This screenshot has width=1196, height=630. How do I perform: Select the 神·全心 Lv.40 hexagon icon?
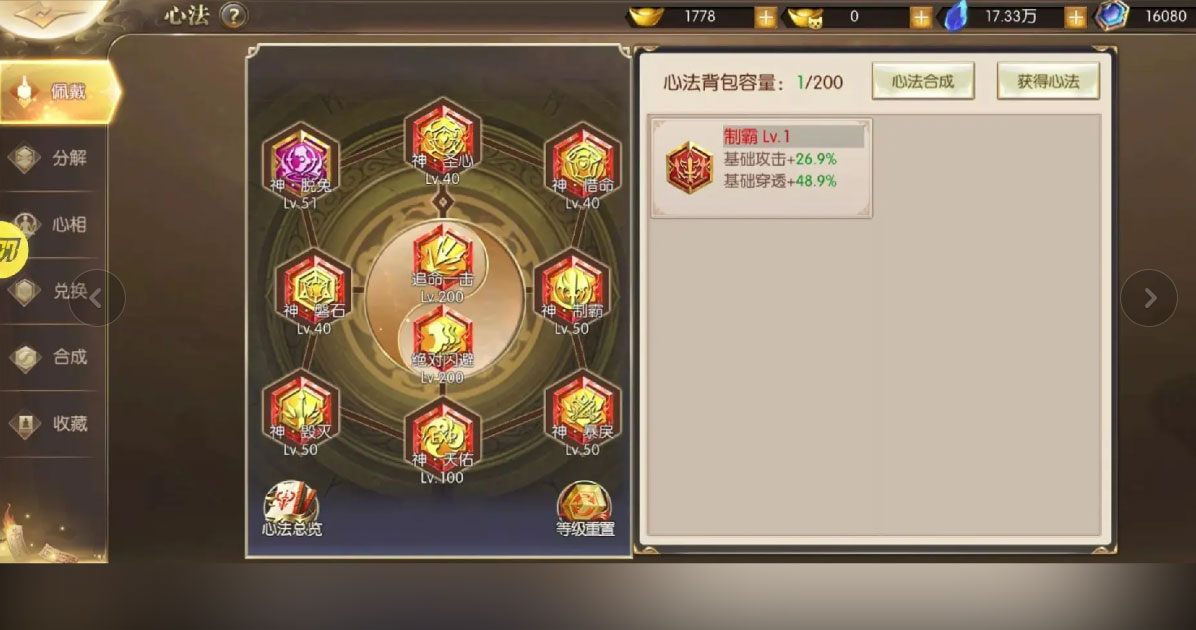(442, 140)
